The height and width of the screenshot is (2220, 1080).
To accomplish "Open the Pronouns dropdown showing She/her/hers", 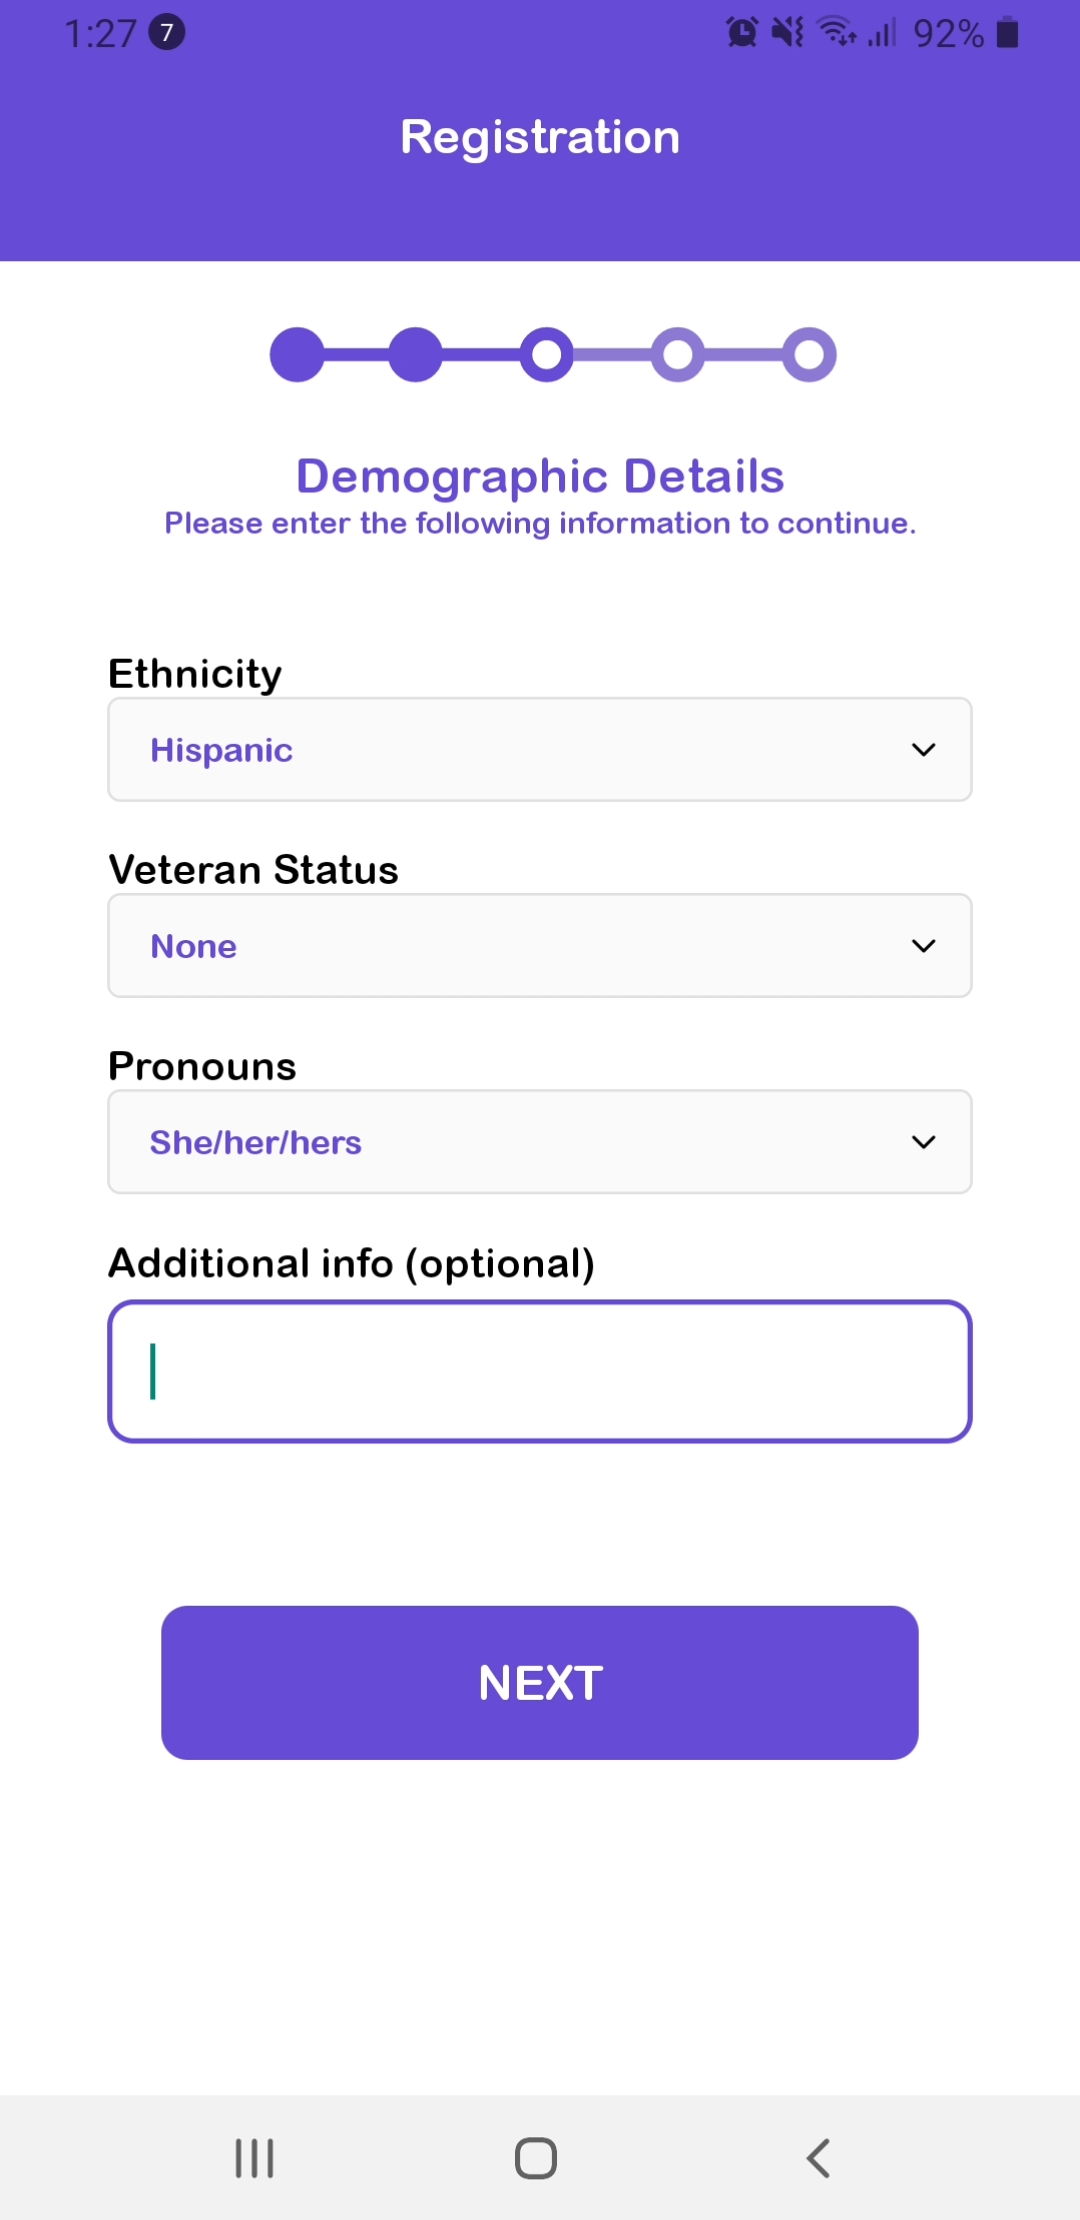I will point(540,1141).
